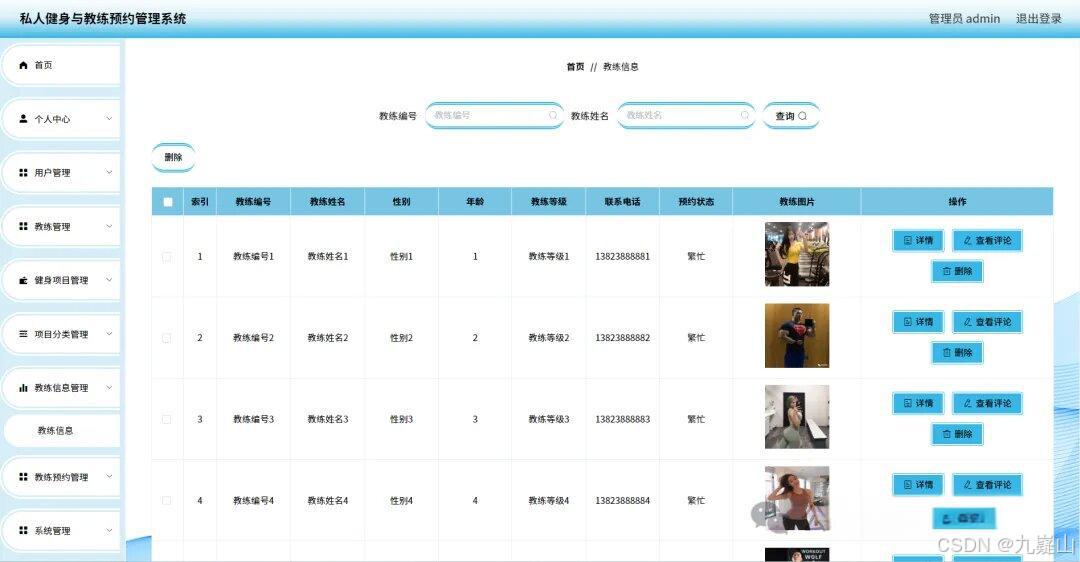
Task: Check the checkbox for row 教练编号3
Action: 167,419
